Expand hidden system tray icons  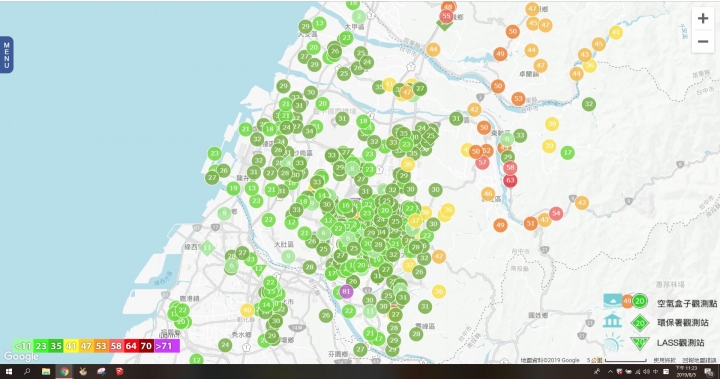click(610, 372)
